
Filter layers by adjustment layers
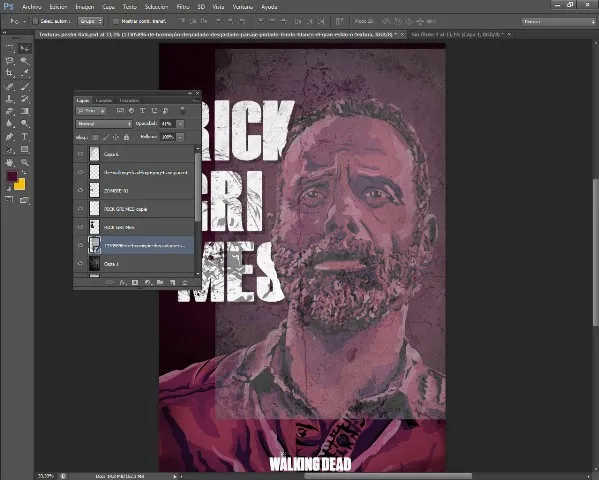click(x=131, y=111)
